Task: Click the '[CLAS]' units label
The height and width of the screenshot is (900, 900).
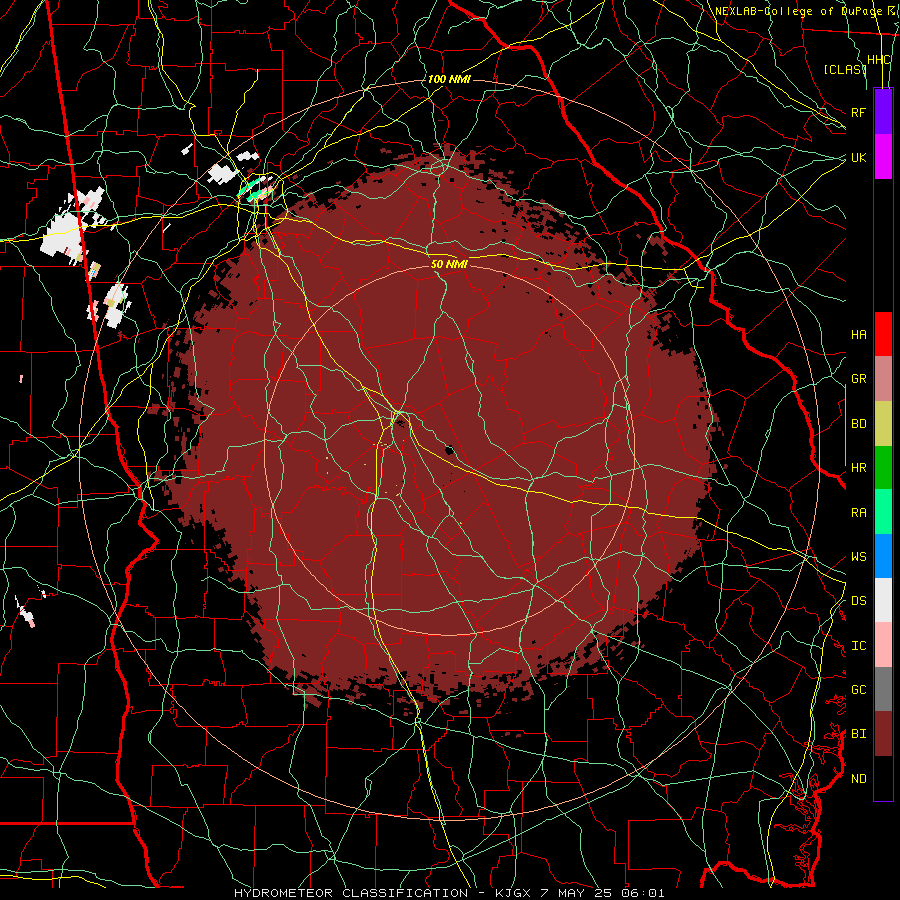Action: [x=844, y=69]
